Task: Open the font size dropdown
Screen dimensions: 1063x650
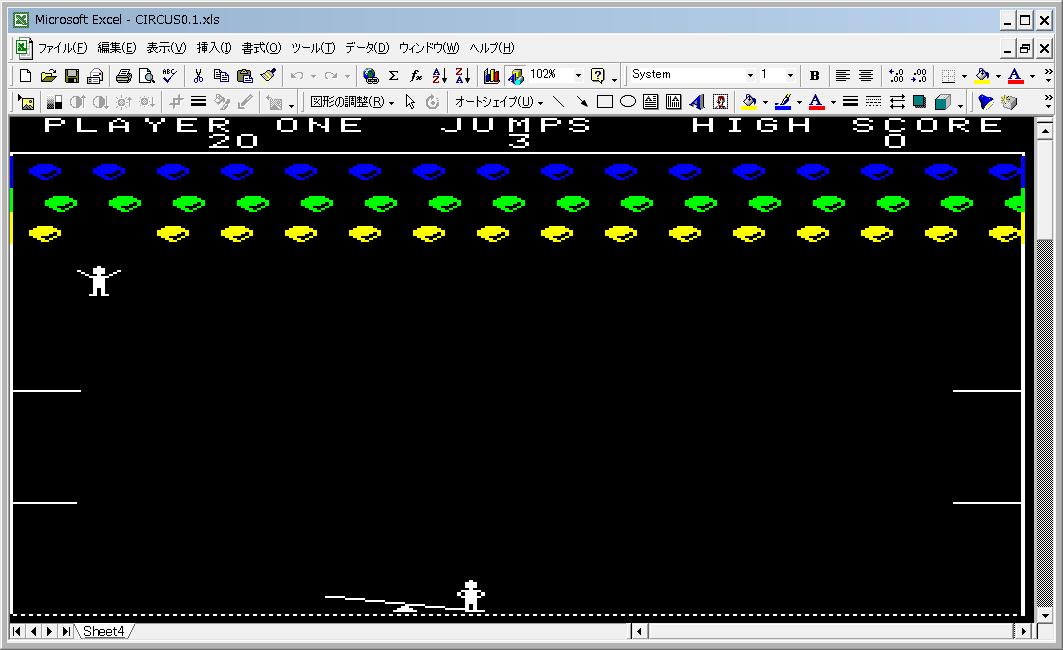Action: (x=790, y=76)
